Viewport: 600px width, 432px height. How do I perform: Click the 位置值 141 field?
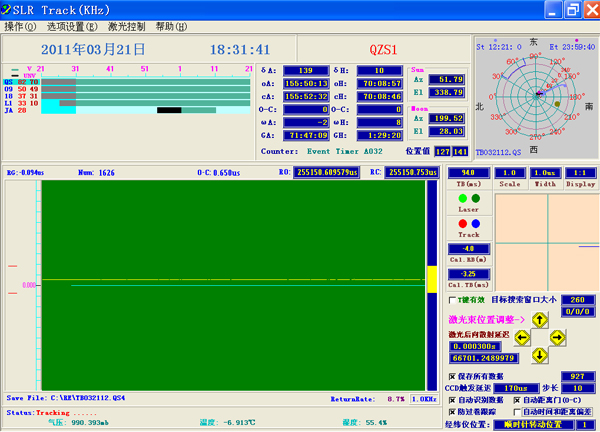pyautogui.click(x=460, y=152)
